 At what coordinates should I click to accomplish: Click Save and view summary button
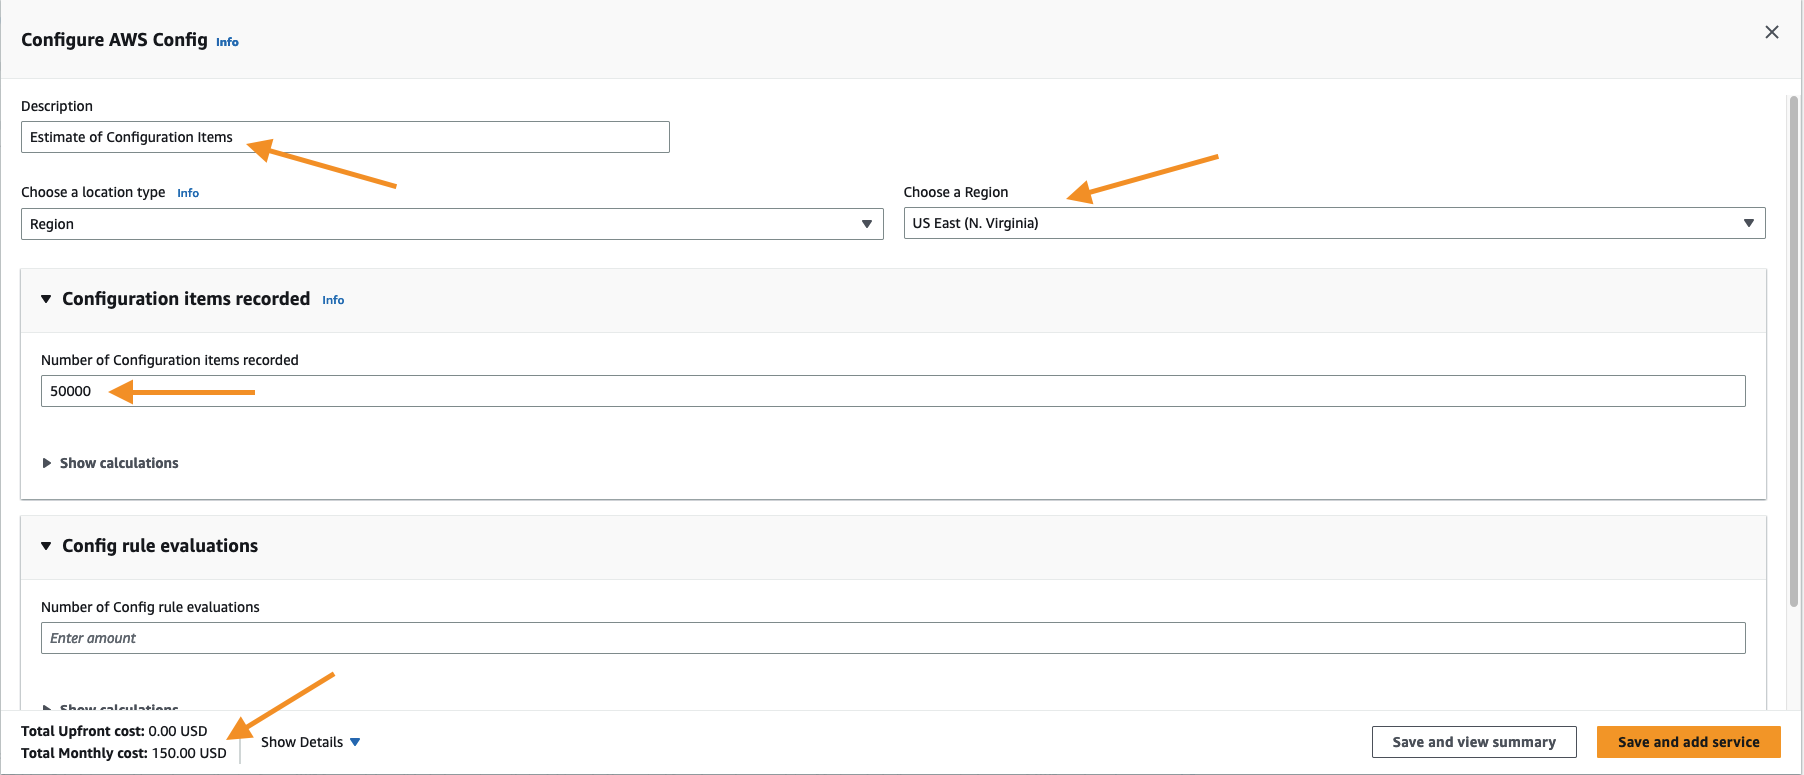pos(1474,742)
